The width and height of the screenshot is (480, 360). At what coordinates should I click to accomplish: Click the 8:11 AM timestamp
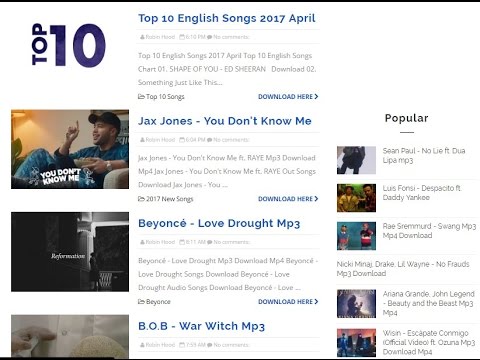(195, 242)
